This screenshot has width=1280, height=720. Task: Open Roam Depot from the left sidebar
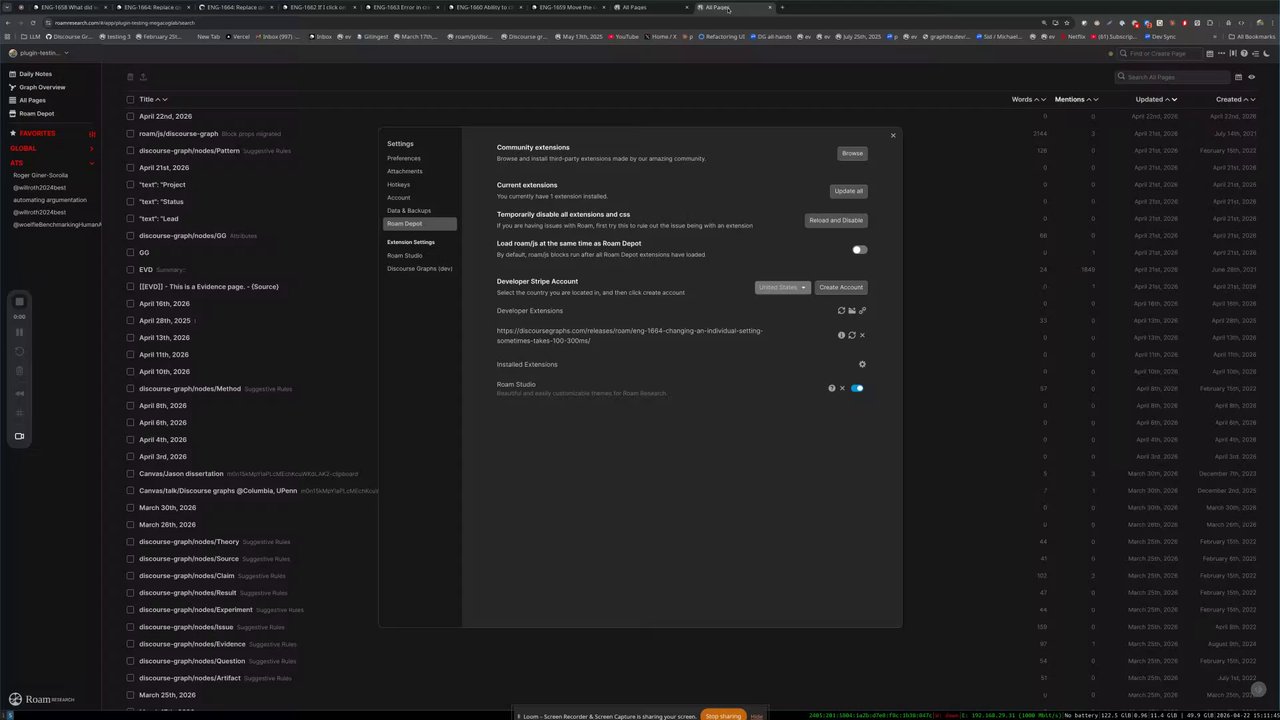[36, 113]
